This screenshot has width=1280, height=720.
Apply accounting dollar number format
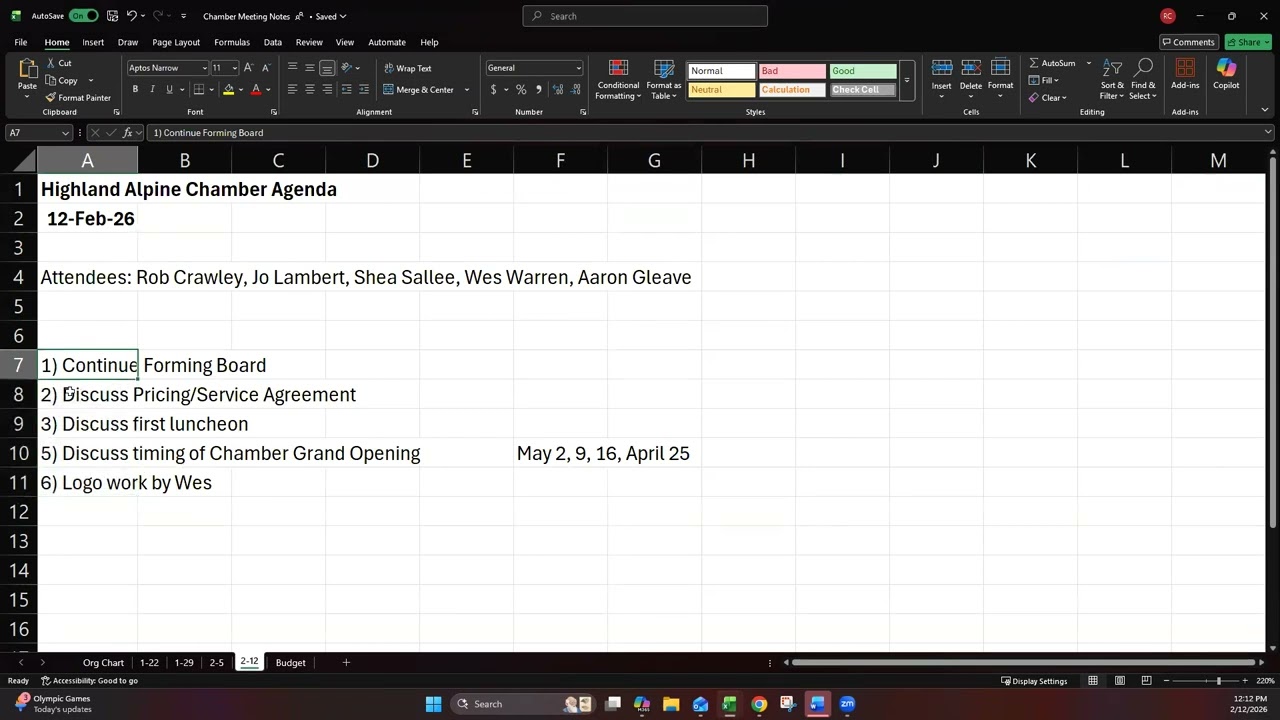coord(493,89)
